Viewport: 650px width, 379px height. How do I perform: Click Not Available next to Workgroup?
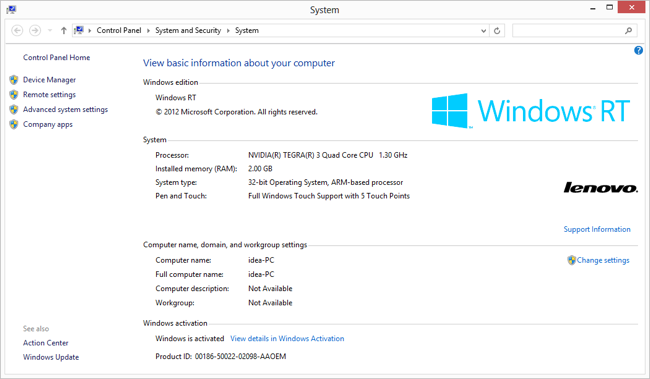click(270, 303)
